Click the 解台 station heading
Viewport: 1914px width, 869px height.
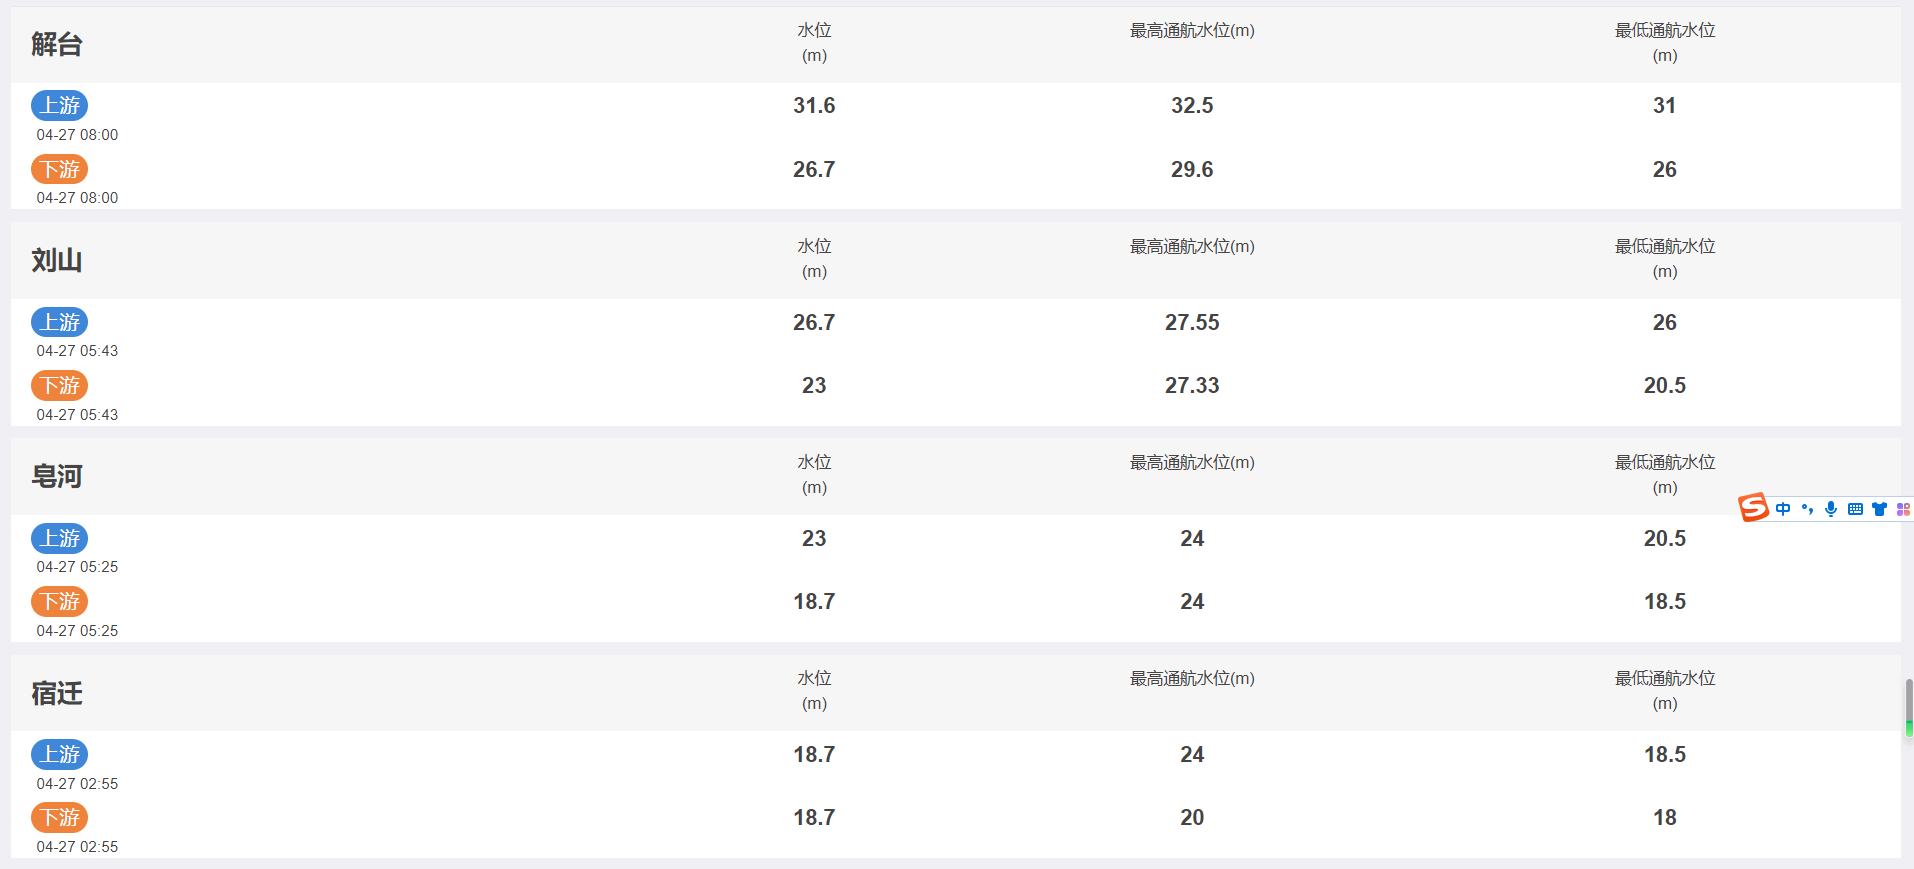(x=57, y=44)
